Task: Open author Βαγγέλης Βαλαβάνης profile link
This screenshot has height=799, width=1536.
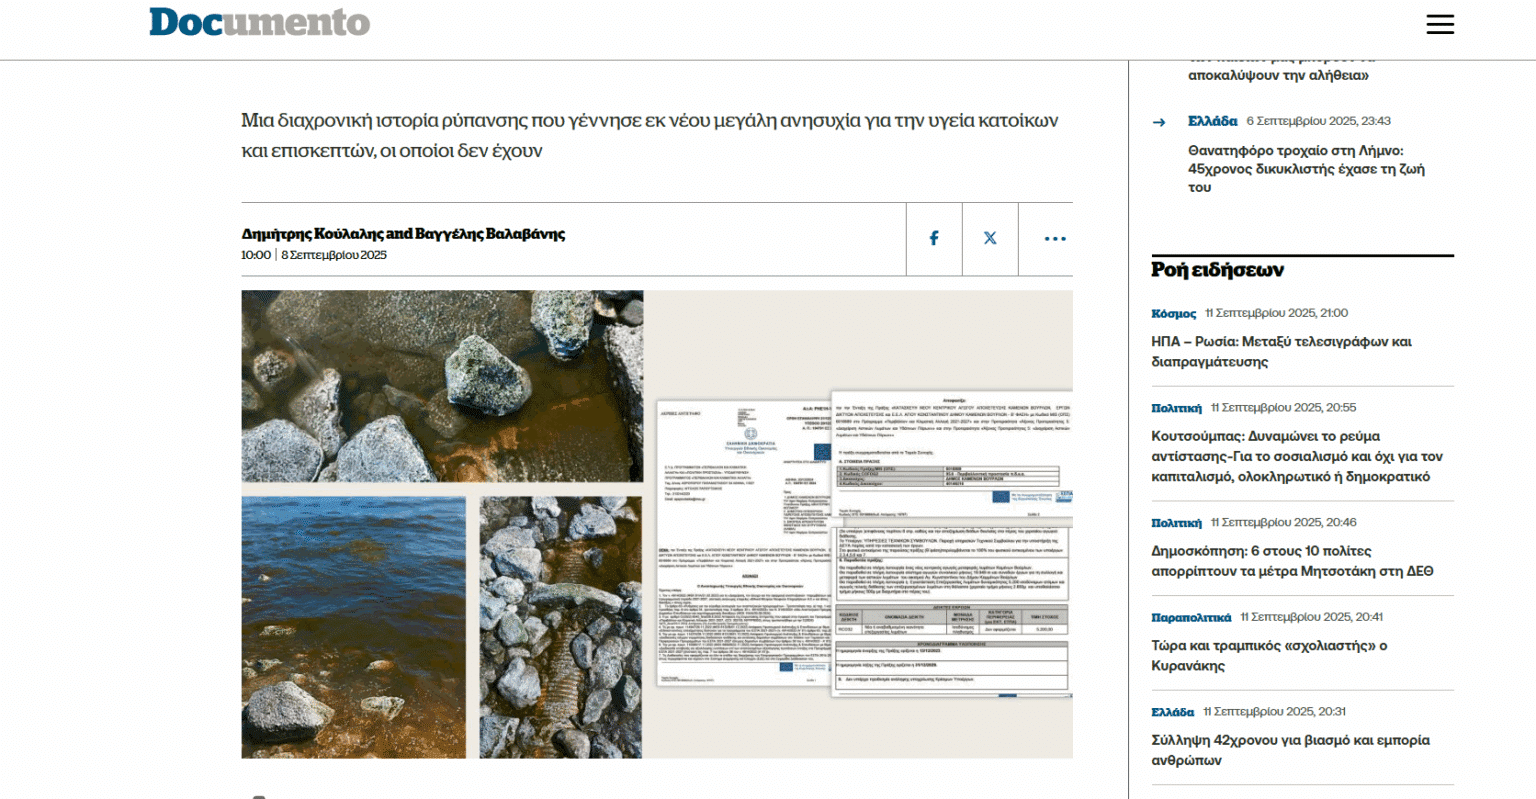Action: [490, 234]
